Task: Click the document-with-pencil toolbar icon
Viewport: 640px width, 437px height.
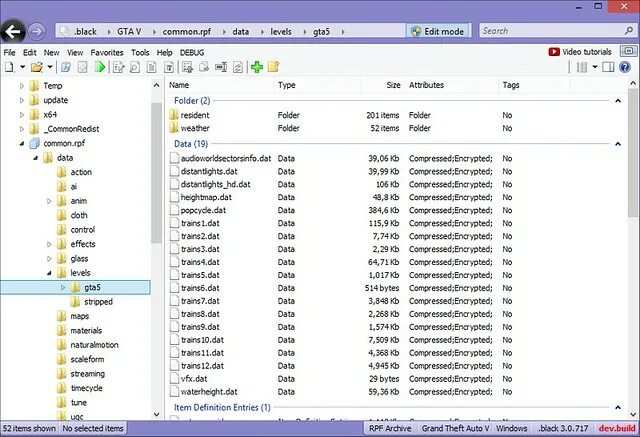Action: click(118, 67)
